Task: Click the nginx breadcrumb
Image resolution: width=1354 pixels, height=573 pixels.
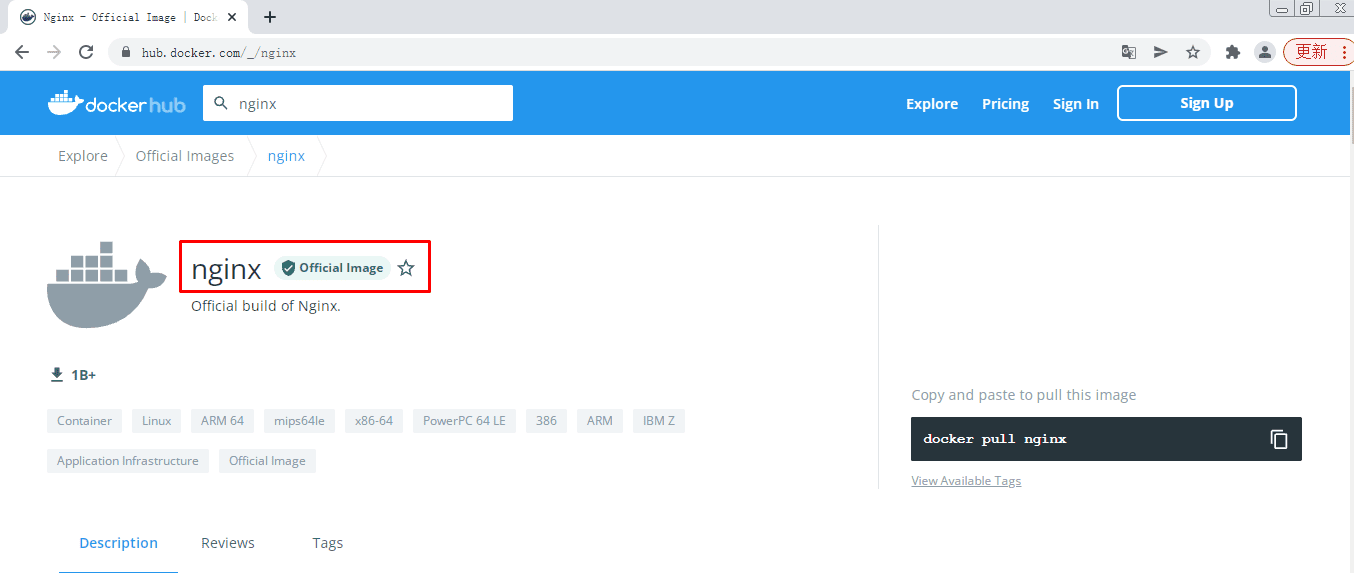Action: pos(286,156)
